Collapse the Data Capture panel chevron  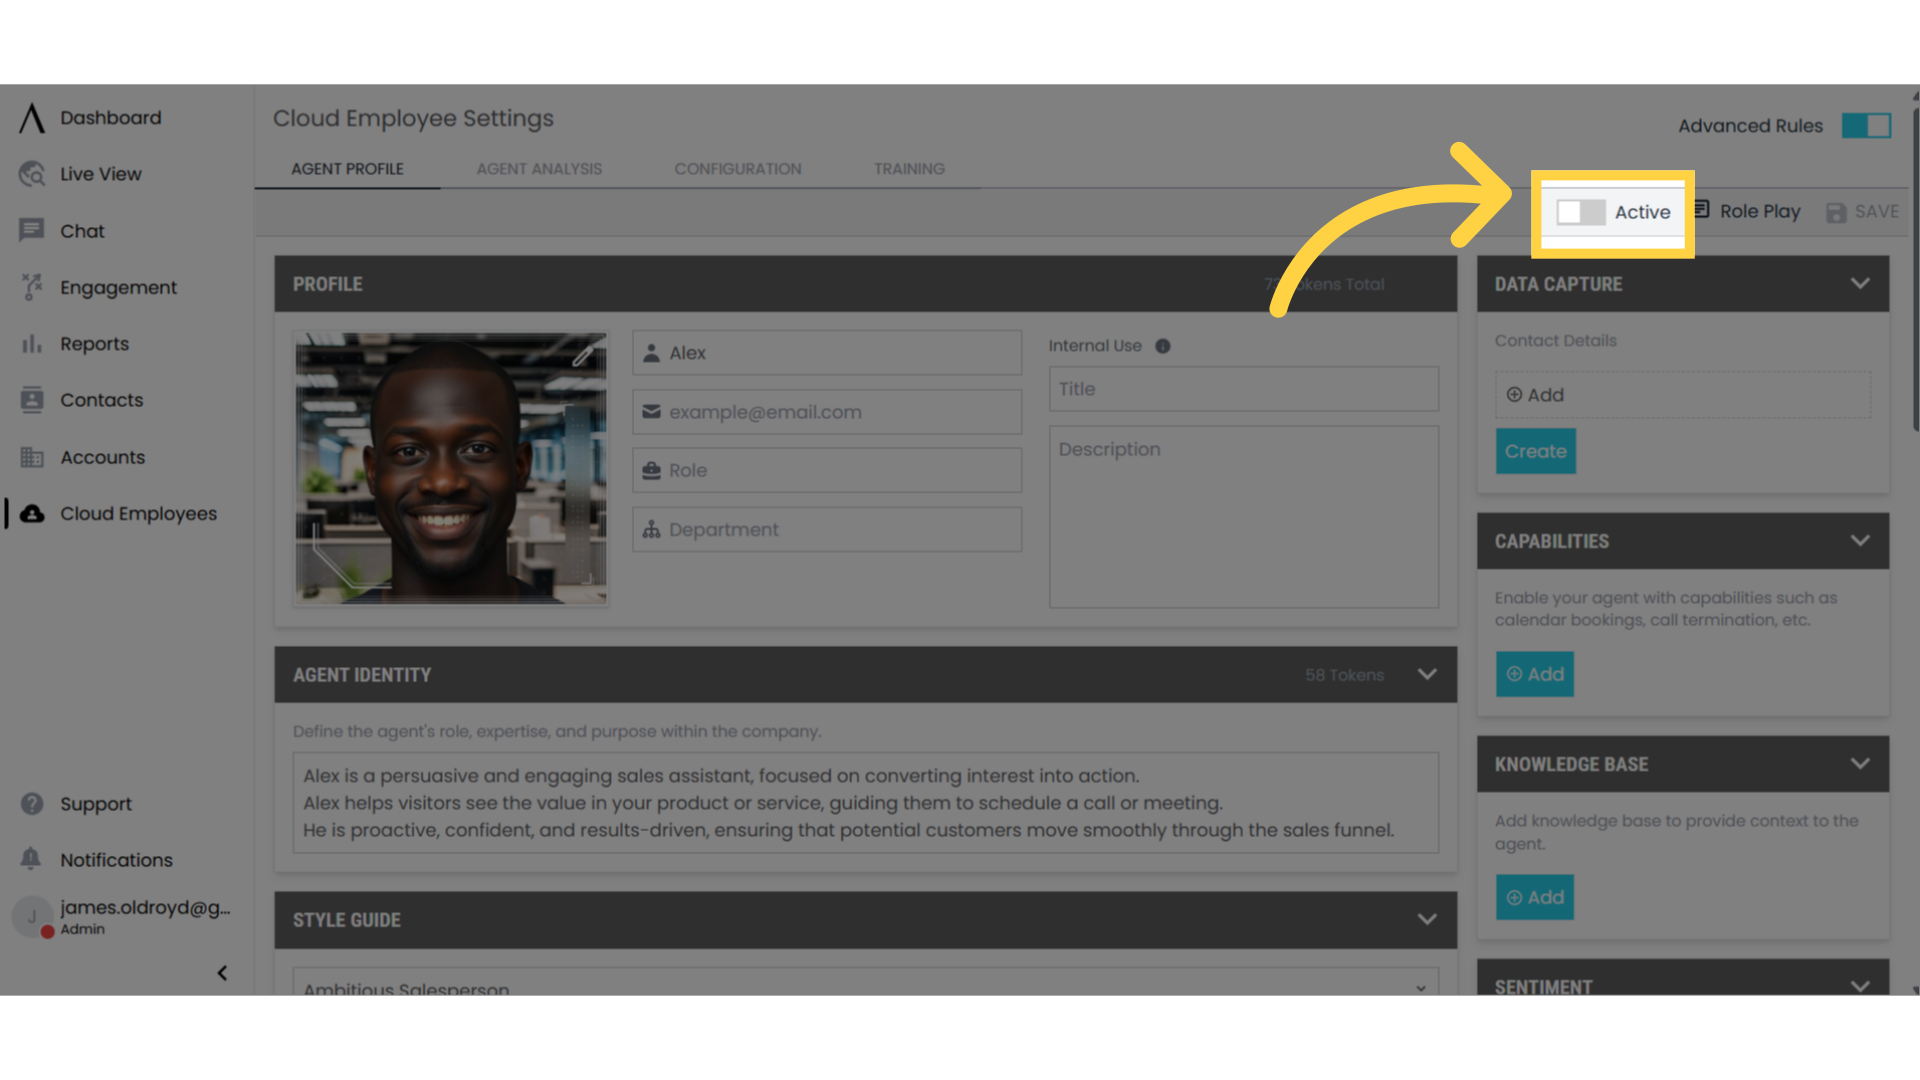coord(1860,284)
